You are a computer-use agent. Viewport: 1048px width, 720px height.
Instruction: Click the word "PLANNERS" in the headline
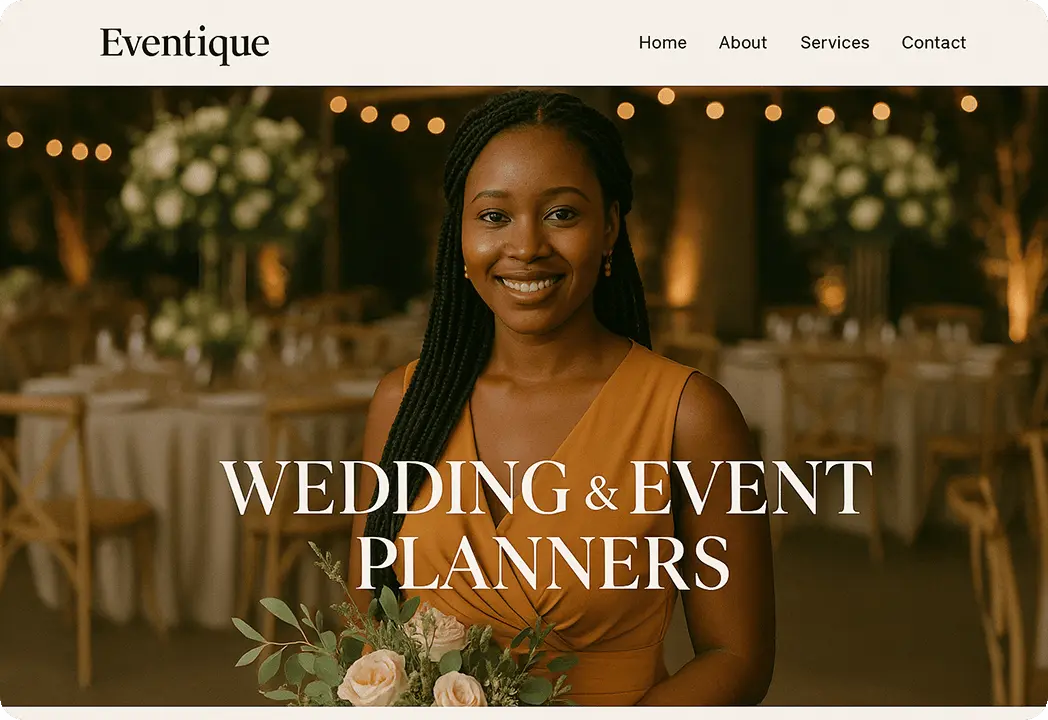[x=542, y=562]
